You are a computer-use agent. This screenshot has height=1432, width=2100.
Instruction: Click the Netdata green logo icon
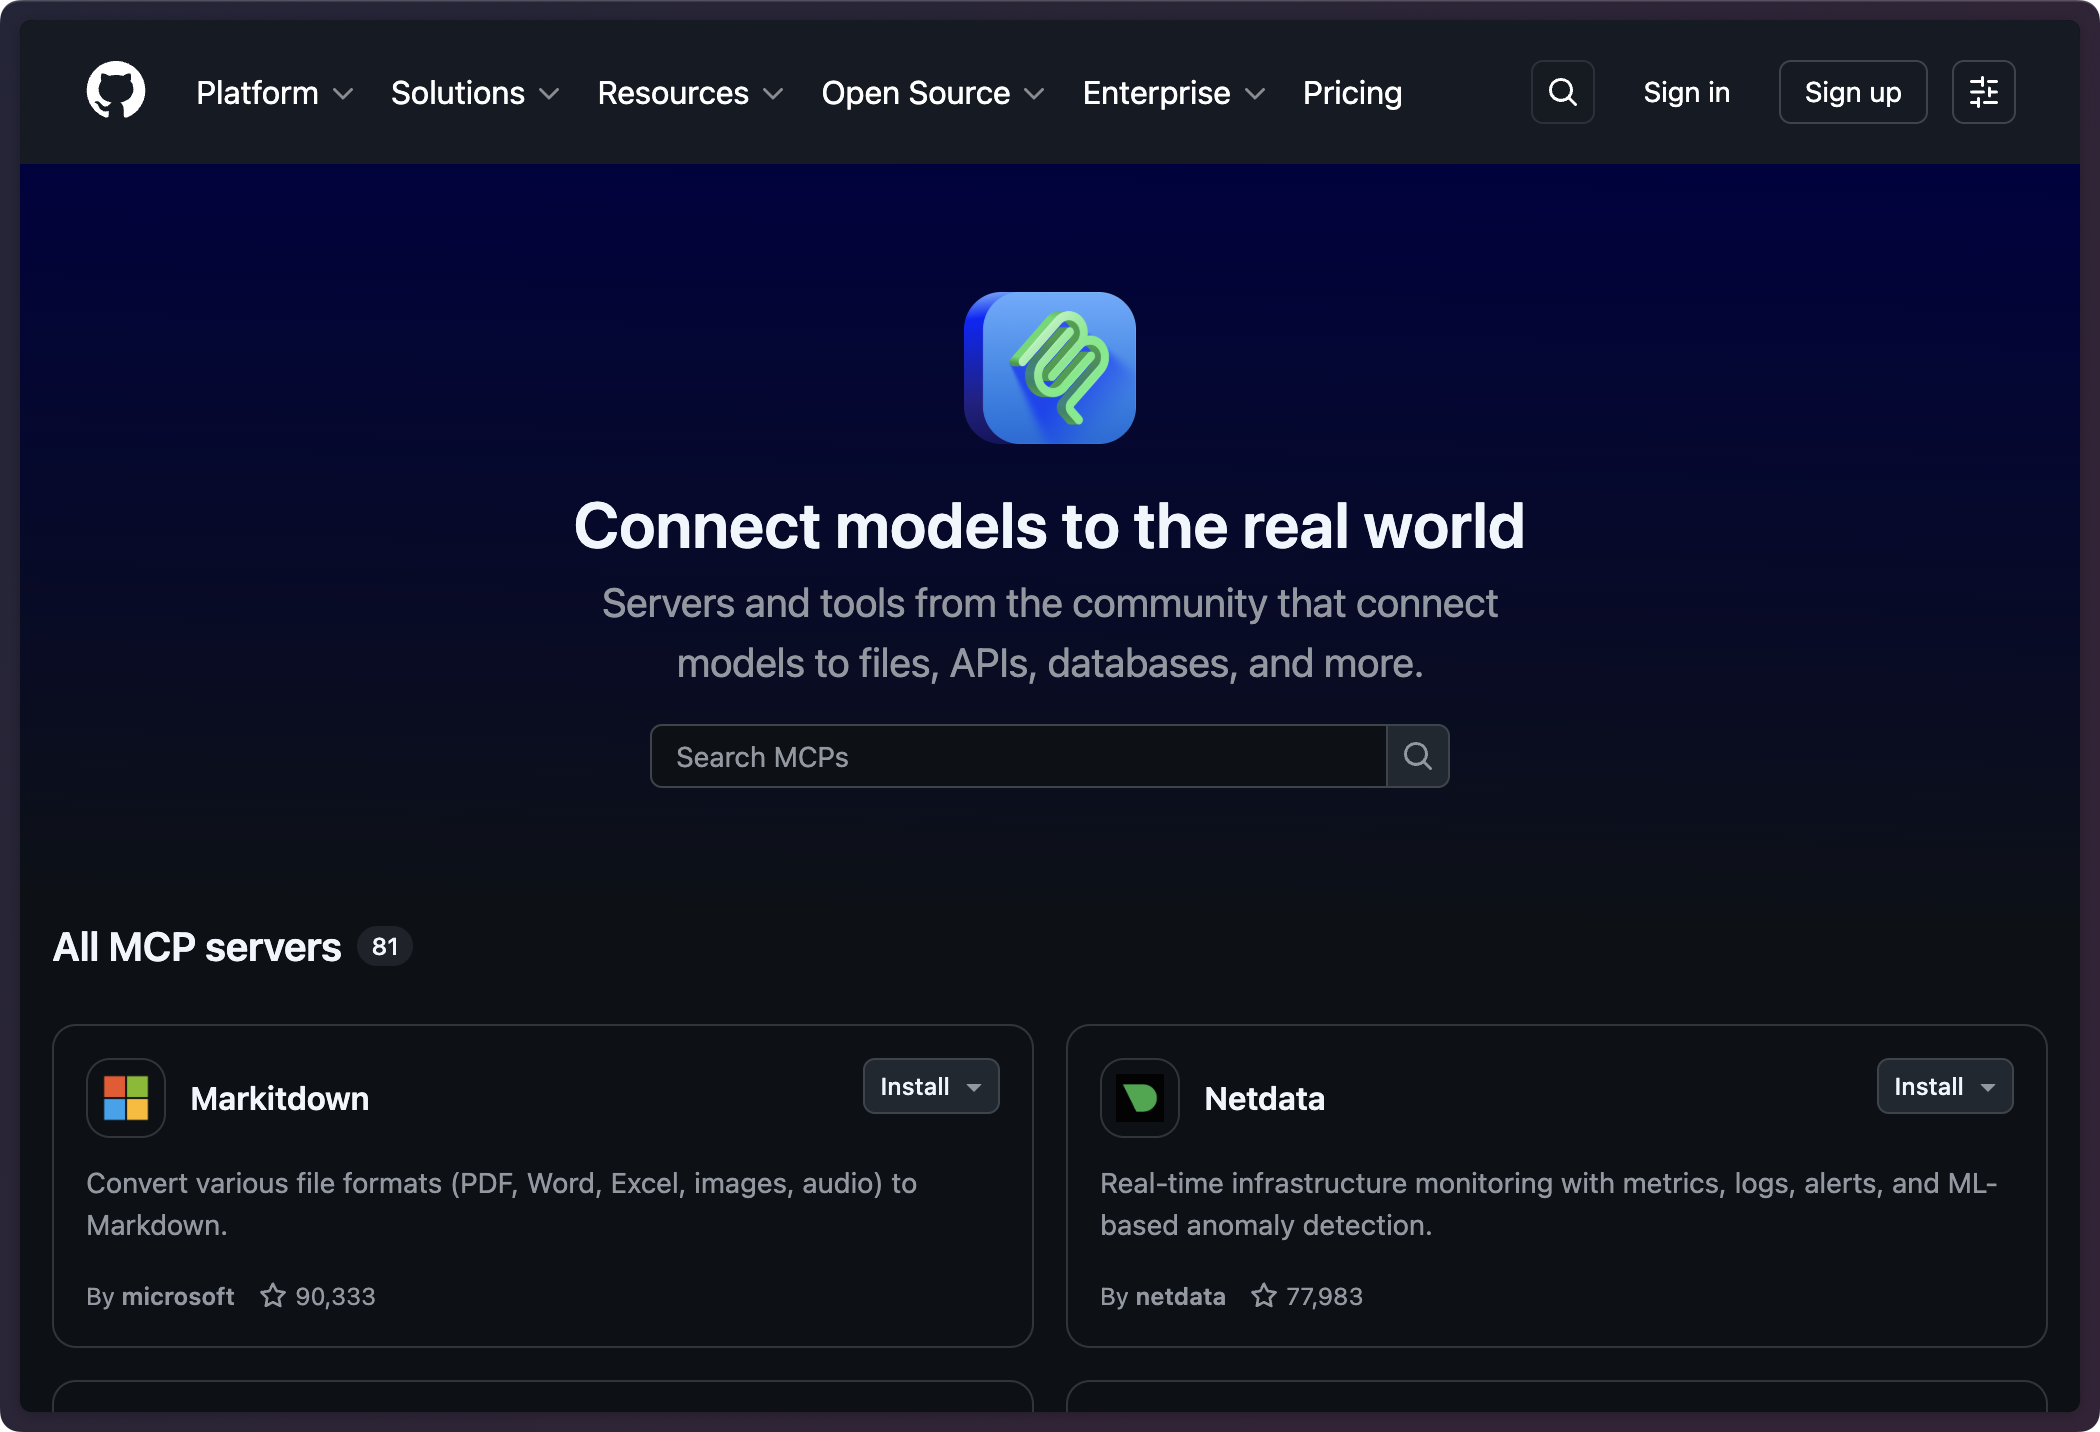point(1140,1098)
